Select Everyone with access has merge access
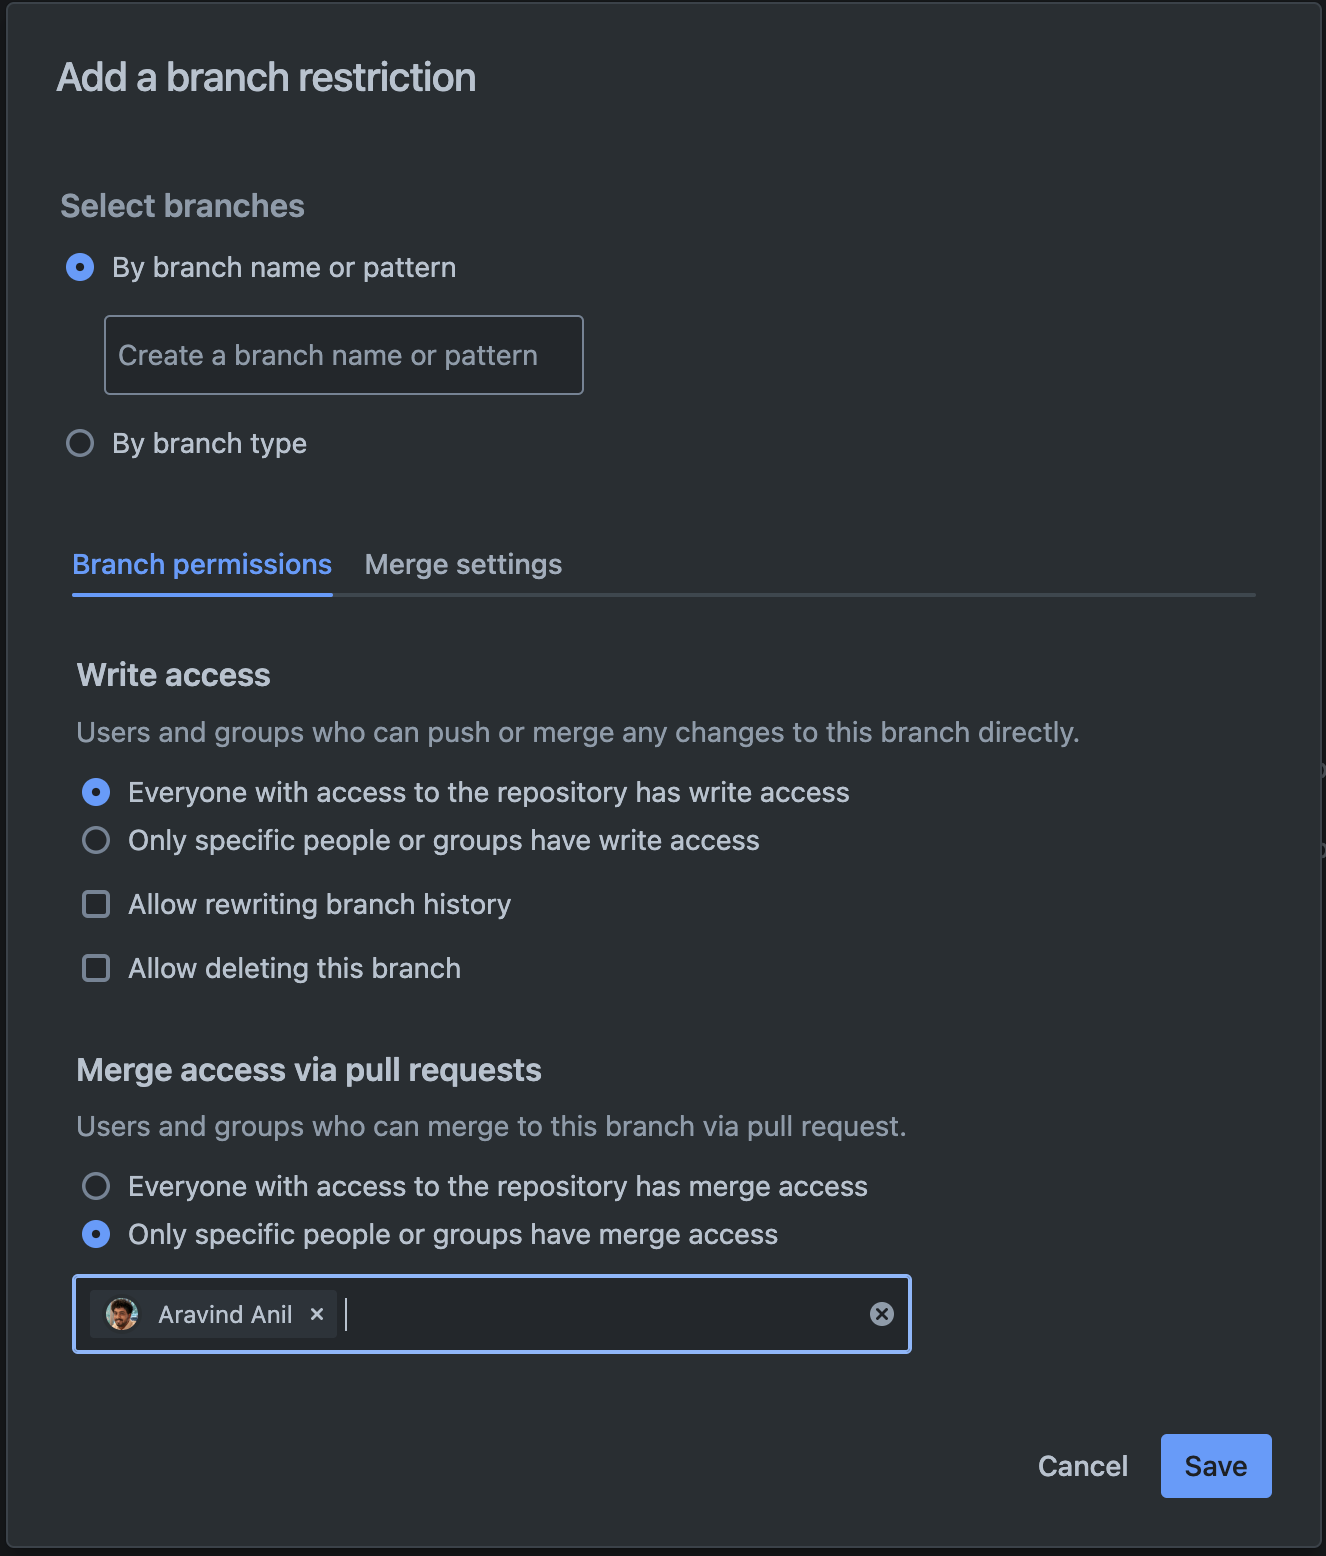Screen dimensions: 1326x1556 click(x=96, y=1186)
